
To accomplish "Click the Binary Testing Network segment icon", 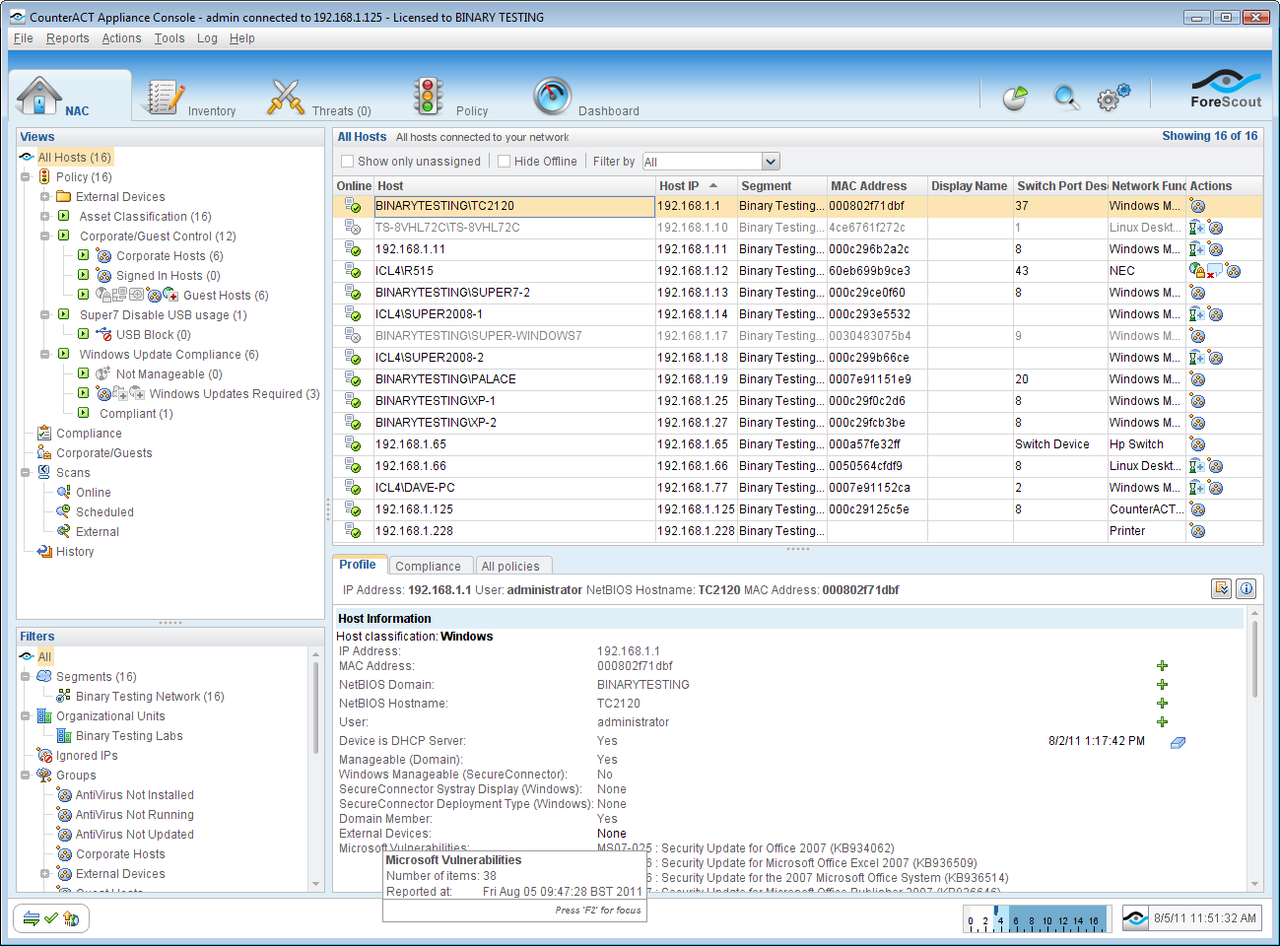I will [64, 696].
